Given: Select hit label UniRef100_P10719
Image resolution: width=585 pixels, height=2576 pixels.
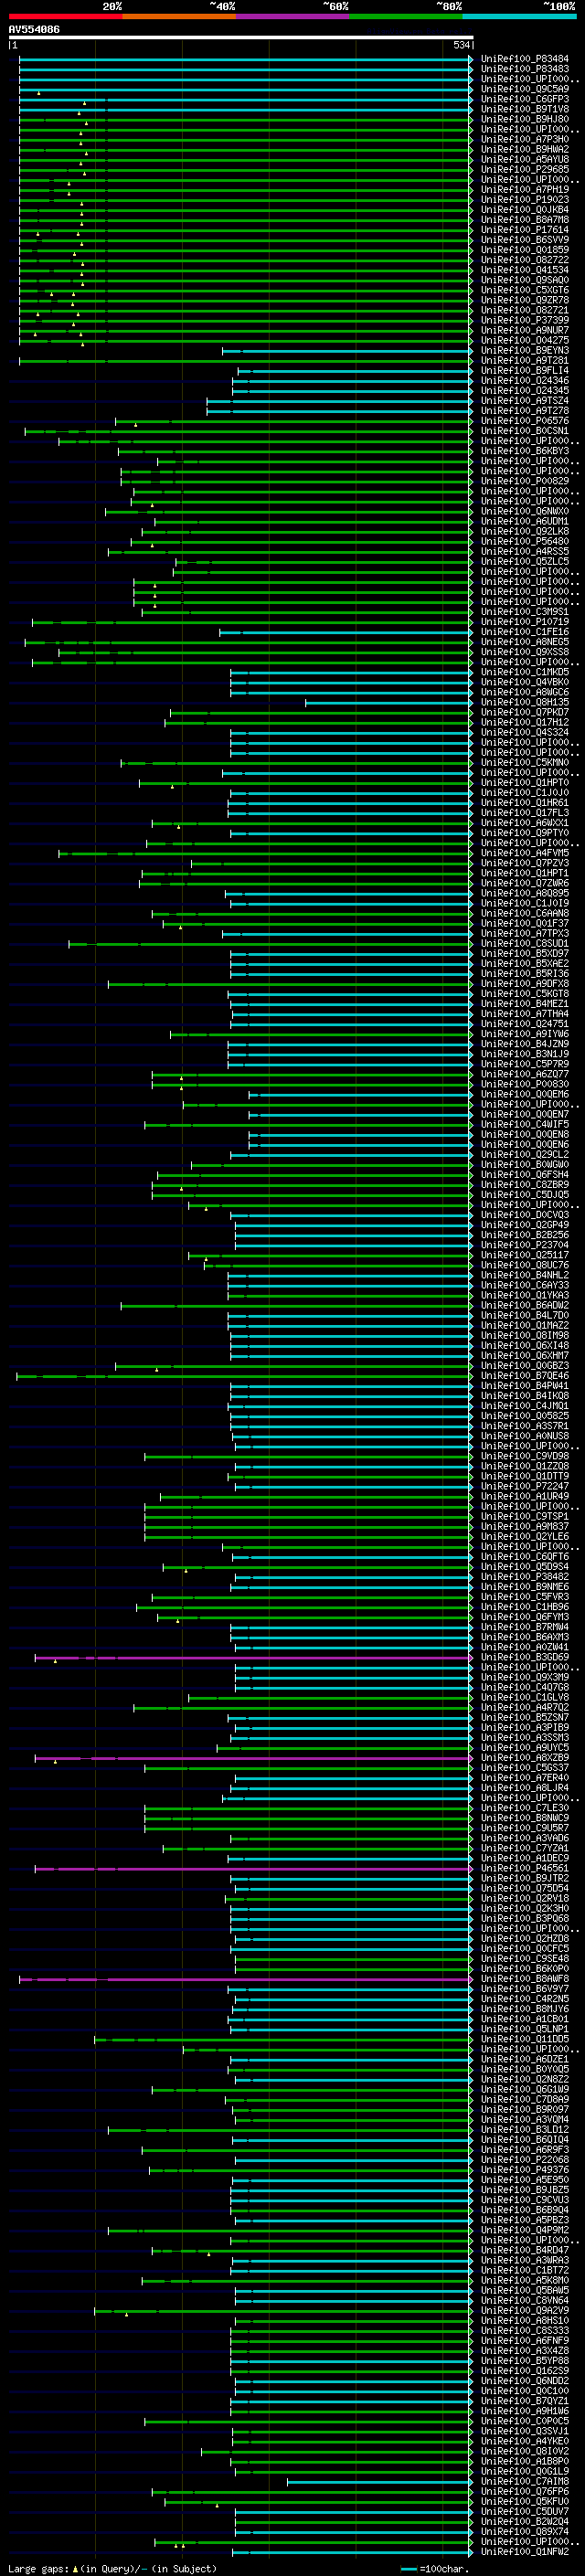Looking at the screenshot, I should (525, 622).
